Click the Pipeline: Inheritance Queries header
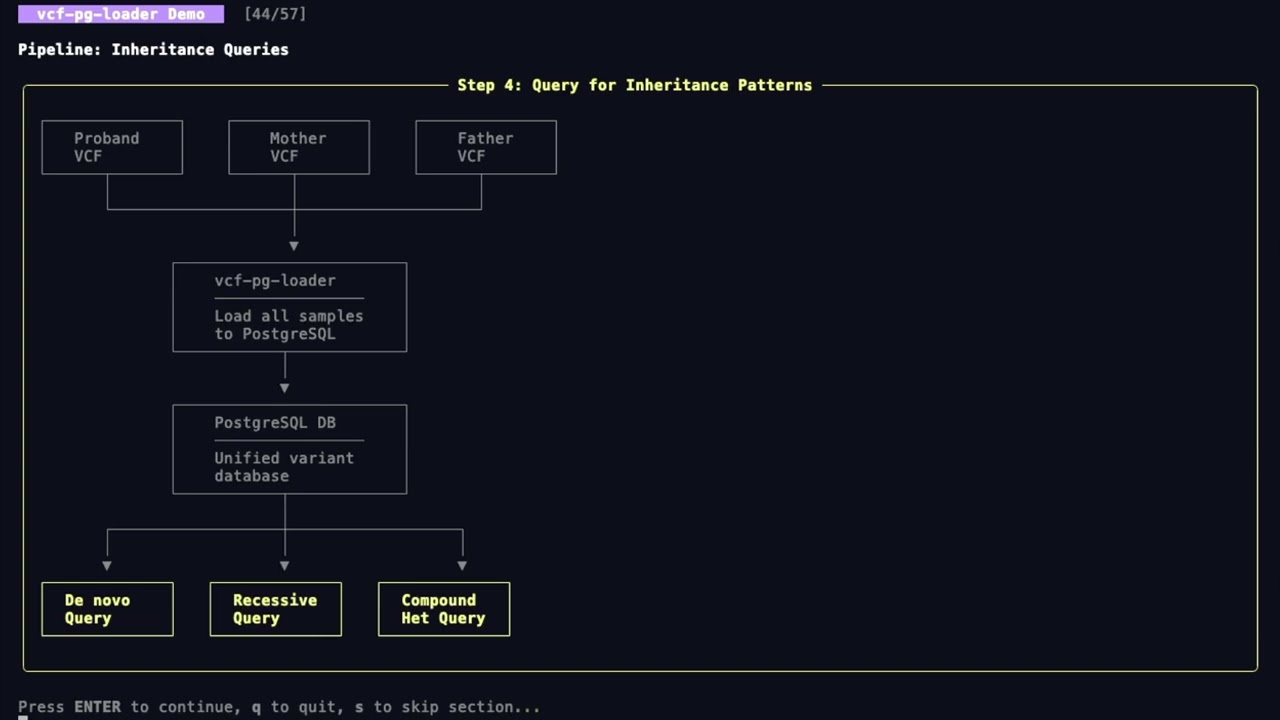The height and width of the screenshot is (720, 1280). [x=153, y=49]
